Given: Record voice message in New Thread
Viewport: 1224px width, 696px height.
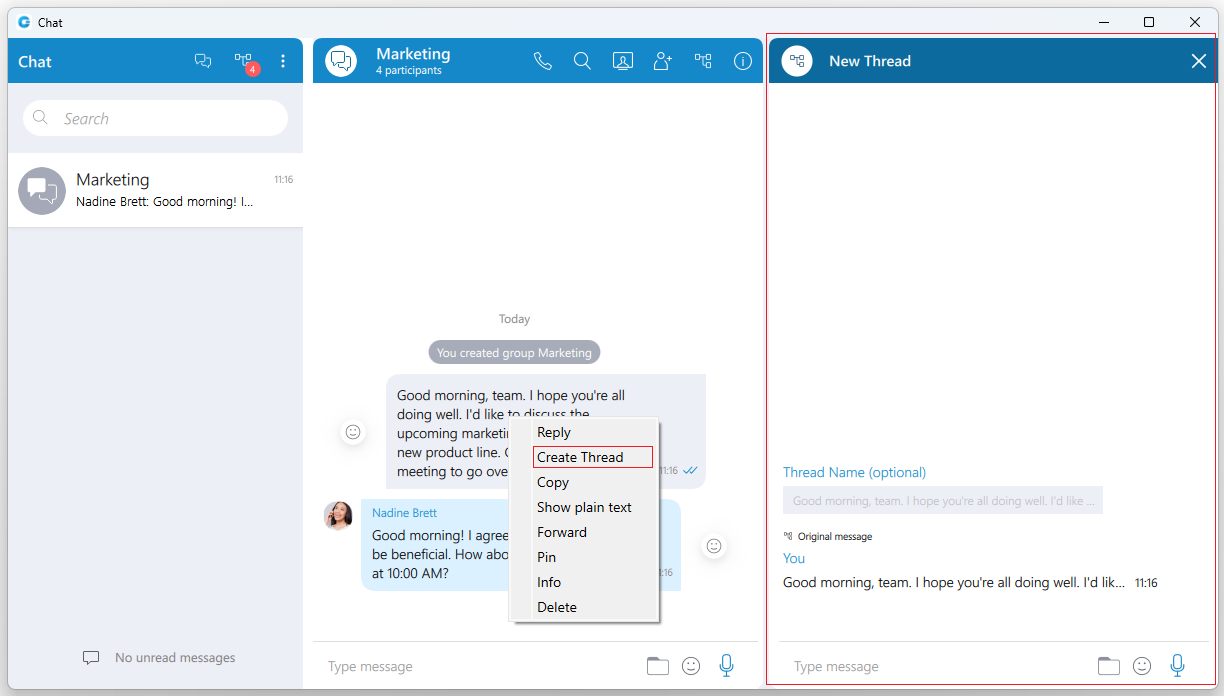Looking at the screenshot, I should tap(1178, 666).
